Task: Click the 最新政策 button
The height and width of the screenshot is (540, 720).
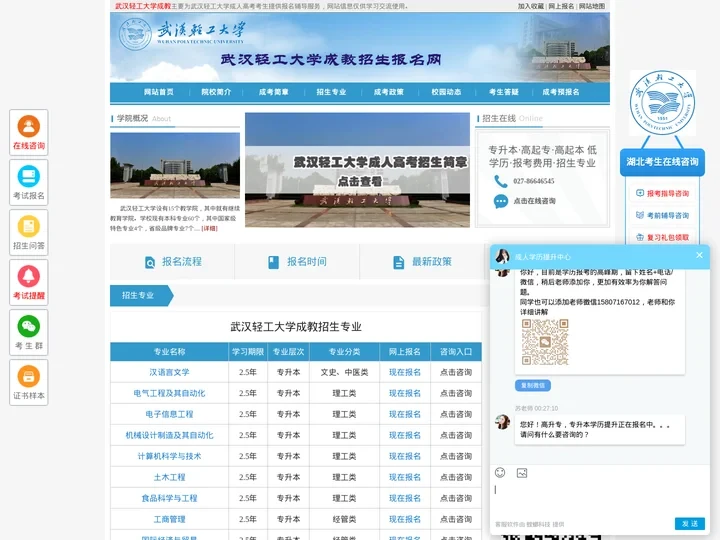Action: pos(422,262)
